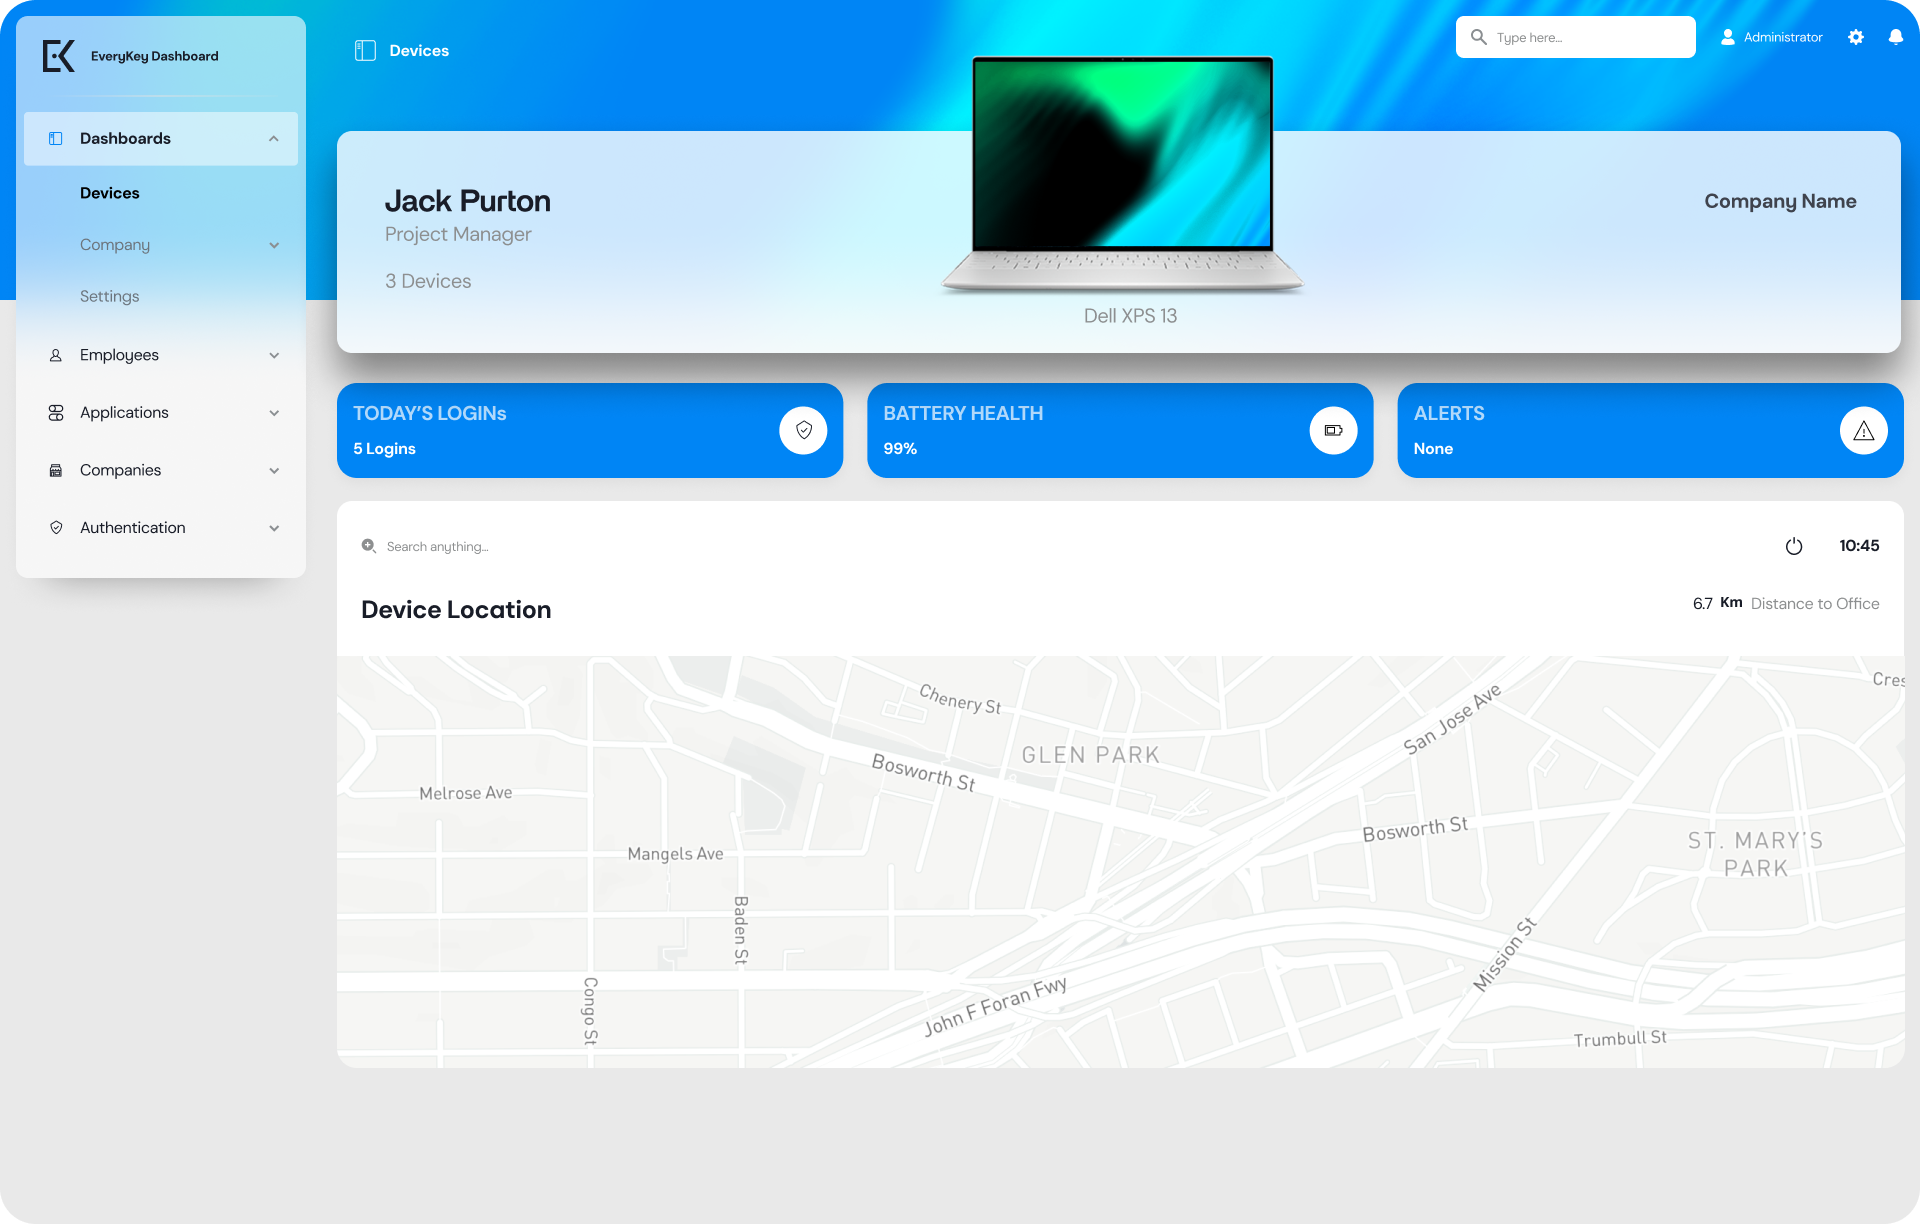Click the Jack Purton name heading
Screen dimensions: 1920x1224
pyautogui.click(x=467, y=201)
